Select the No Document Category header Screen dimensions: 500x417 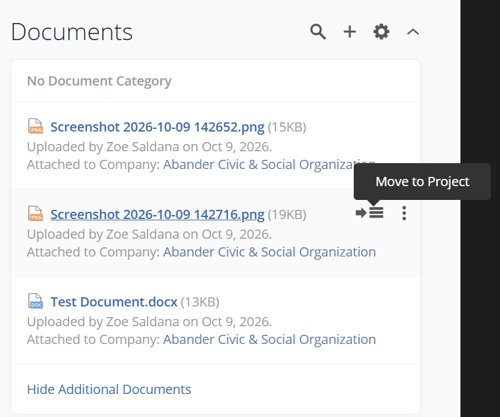[99, 81]
